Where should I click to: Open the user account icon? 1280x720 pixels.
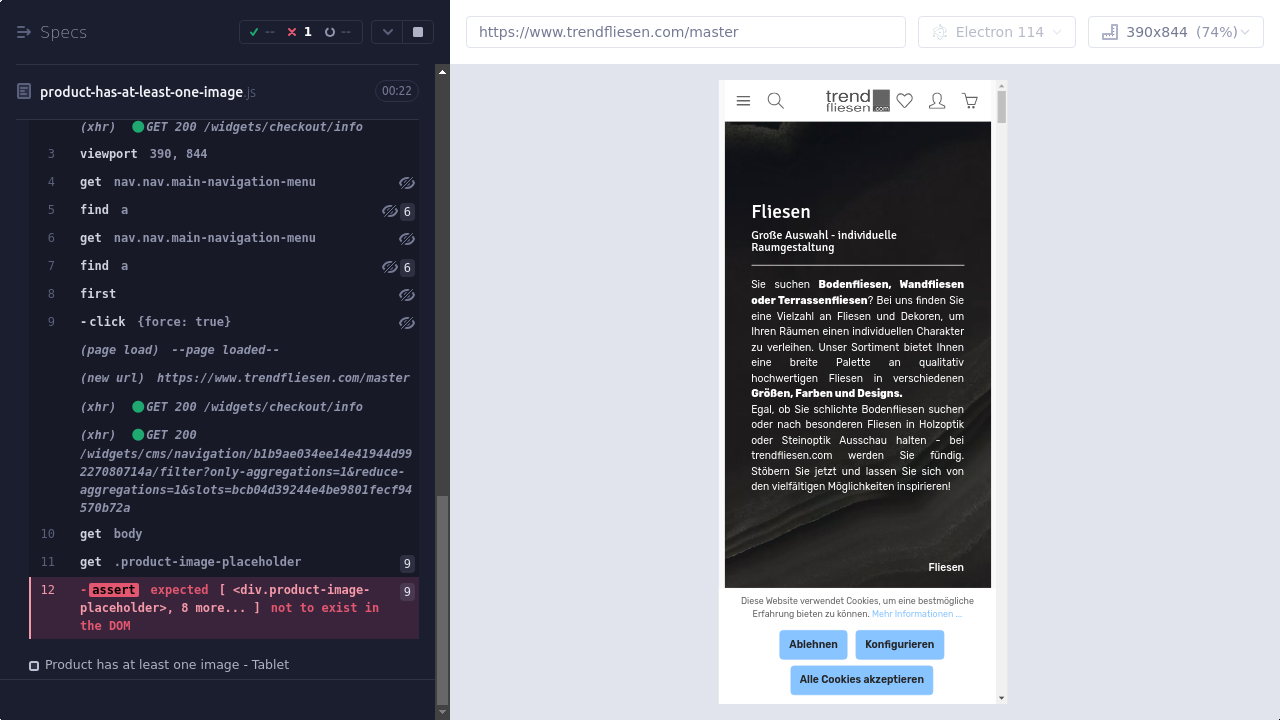click(937, 101)
